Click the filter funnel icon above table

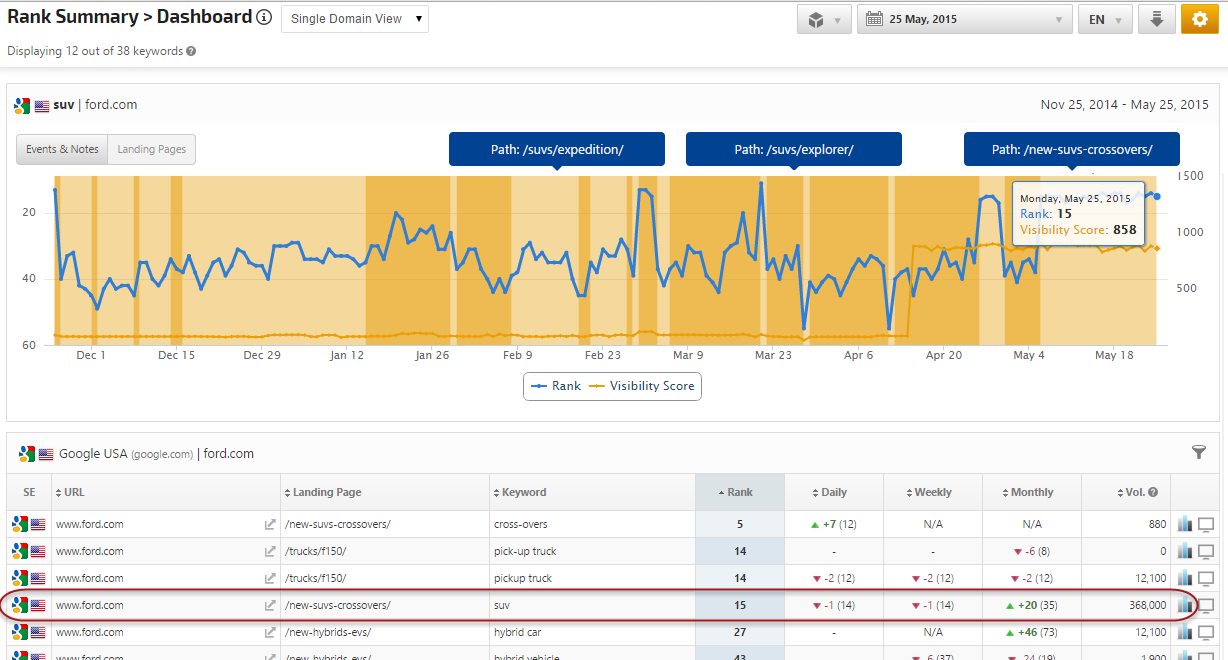point(1199,453)
